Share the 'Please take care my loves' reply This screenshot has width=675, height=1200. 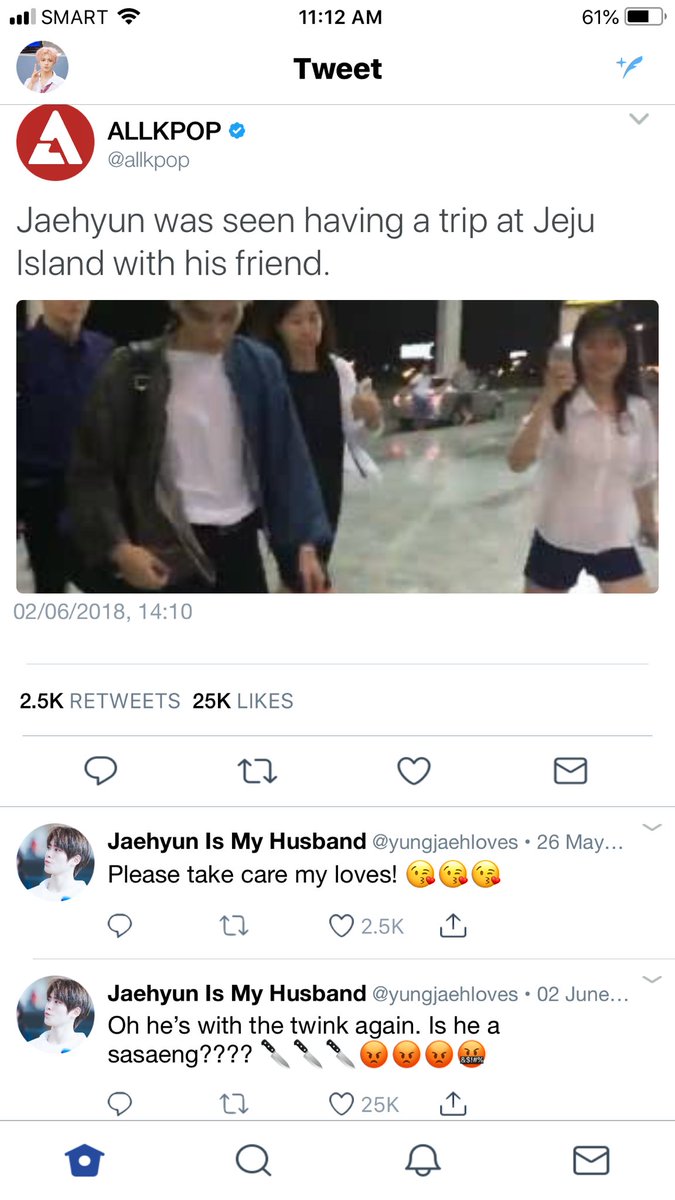pyautogui.click(x=453, y=925)
